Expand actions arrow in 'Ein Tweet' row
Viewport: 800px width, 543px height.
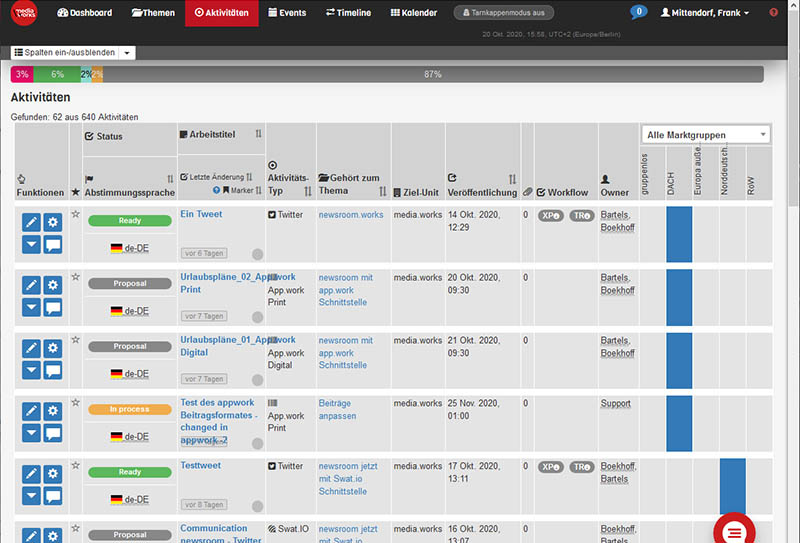pos(31,244)
